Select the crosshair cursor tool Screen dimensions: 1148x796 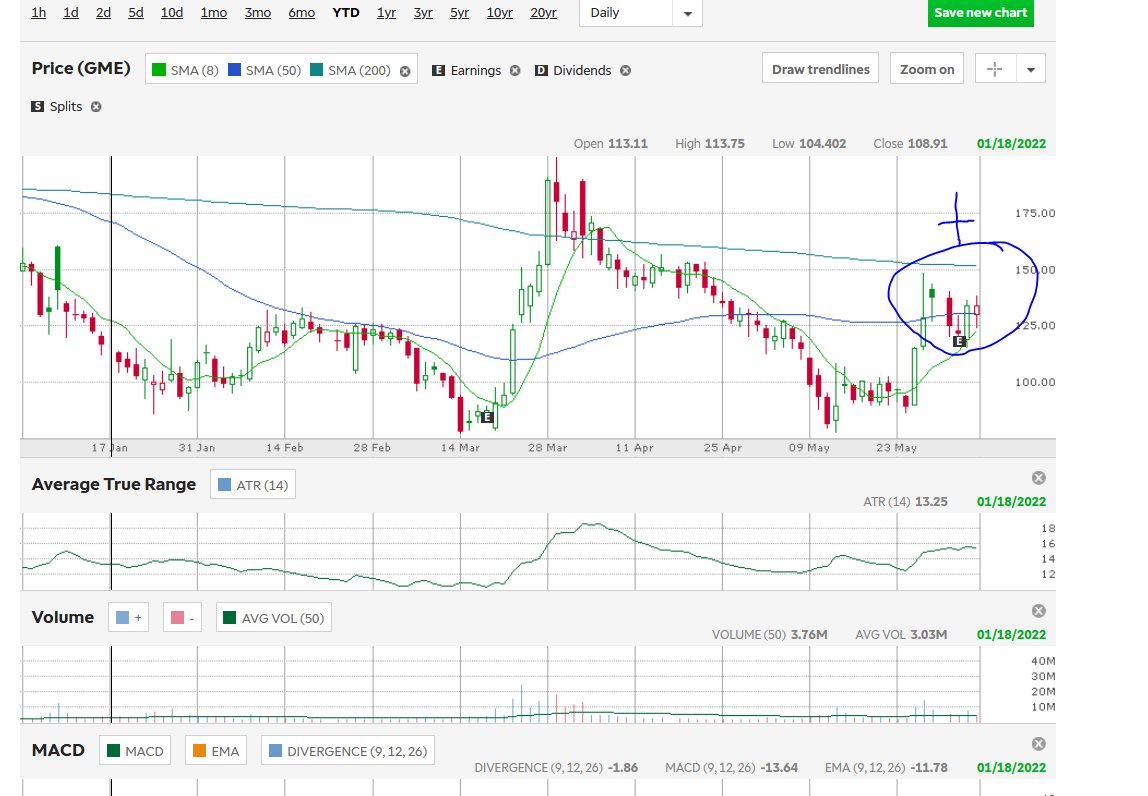click(995, 69)
